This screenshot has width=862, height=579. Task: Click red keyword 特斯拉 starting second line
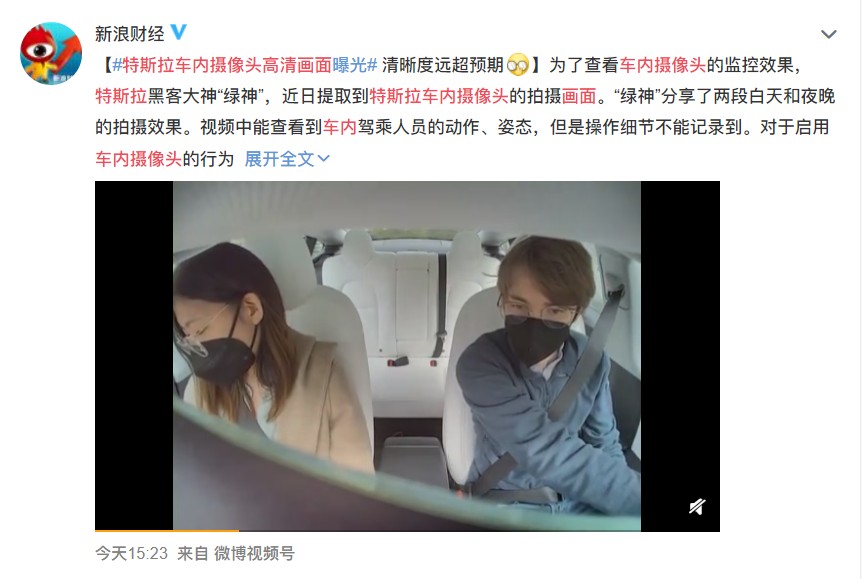(x=121, y=96)
